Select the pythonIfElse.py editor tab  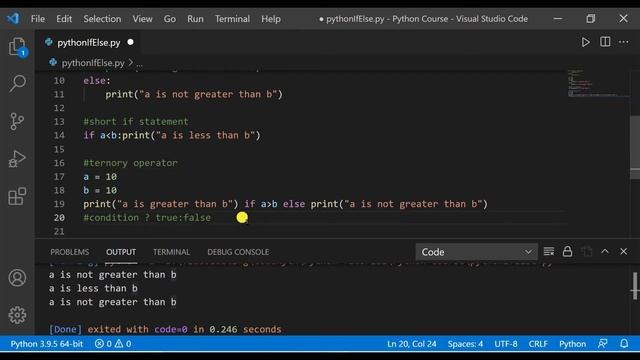pyautogui.click(x=89, y=42)
